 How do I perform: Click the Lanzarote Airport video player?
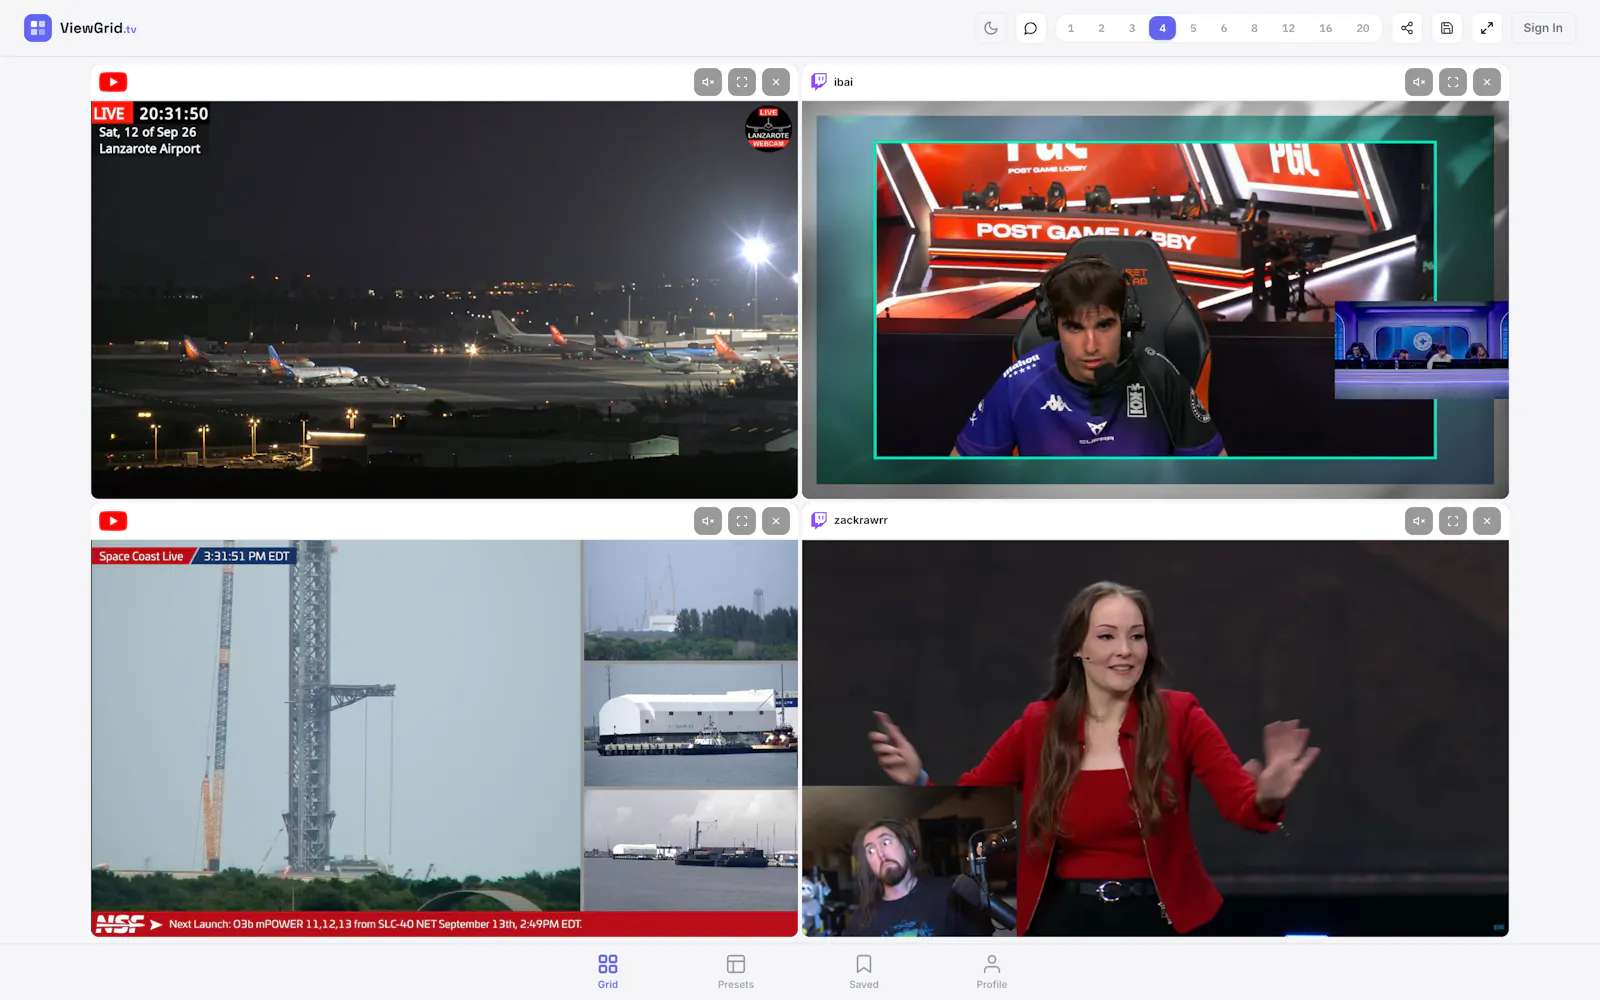444,300
